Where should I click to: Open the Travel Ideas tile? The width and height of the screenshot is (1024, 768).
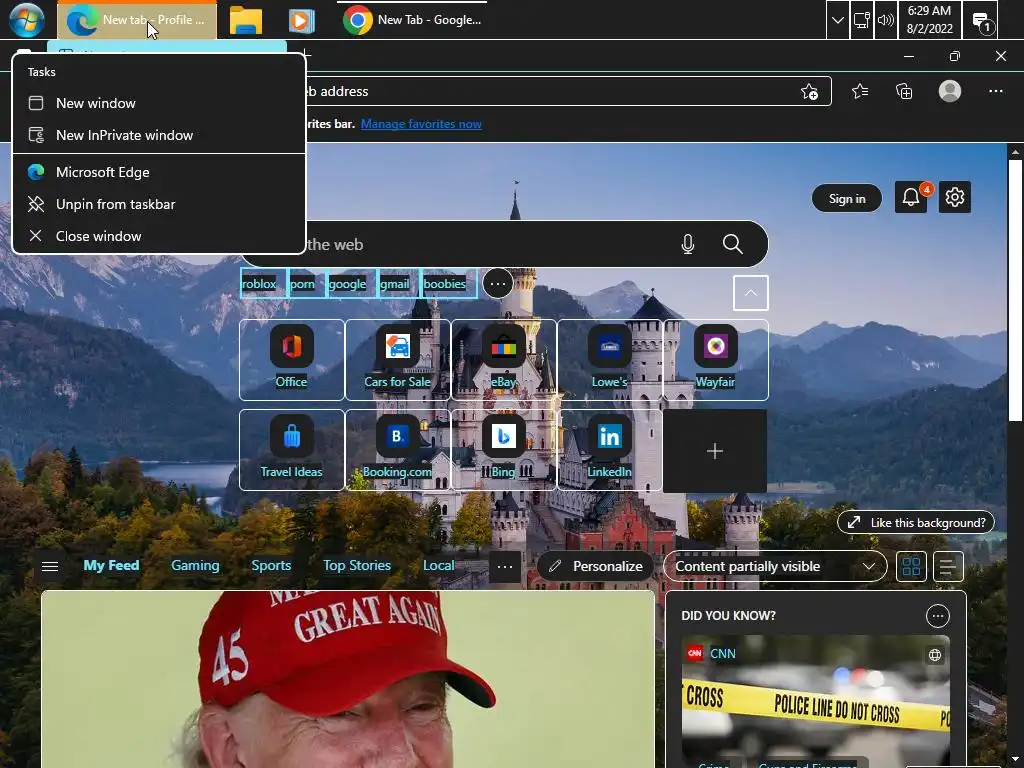pyautogui.click(x=292, y=450)
